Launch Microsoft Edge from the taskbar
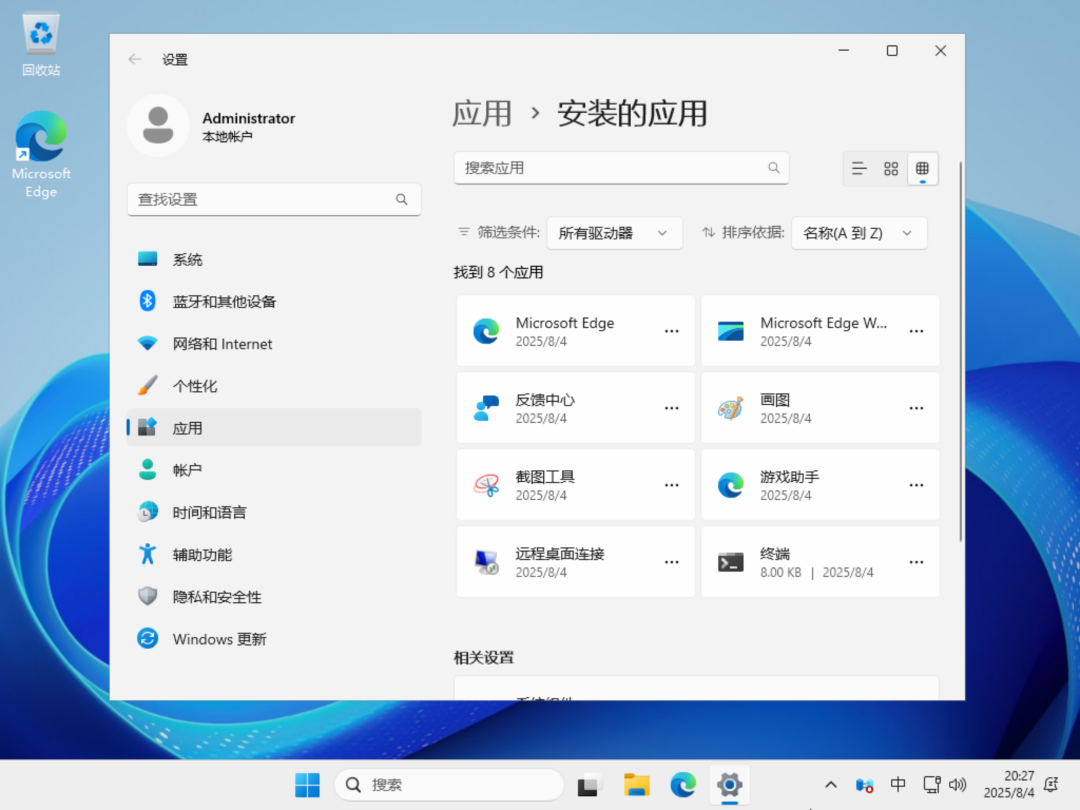 point(683,785)
